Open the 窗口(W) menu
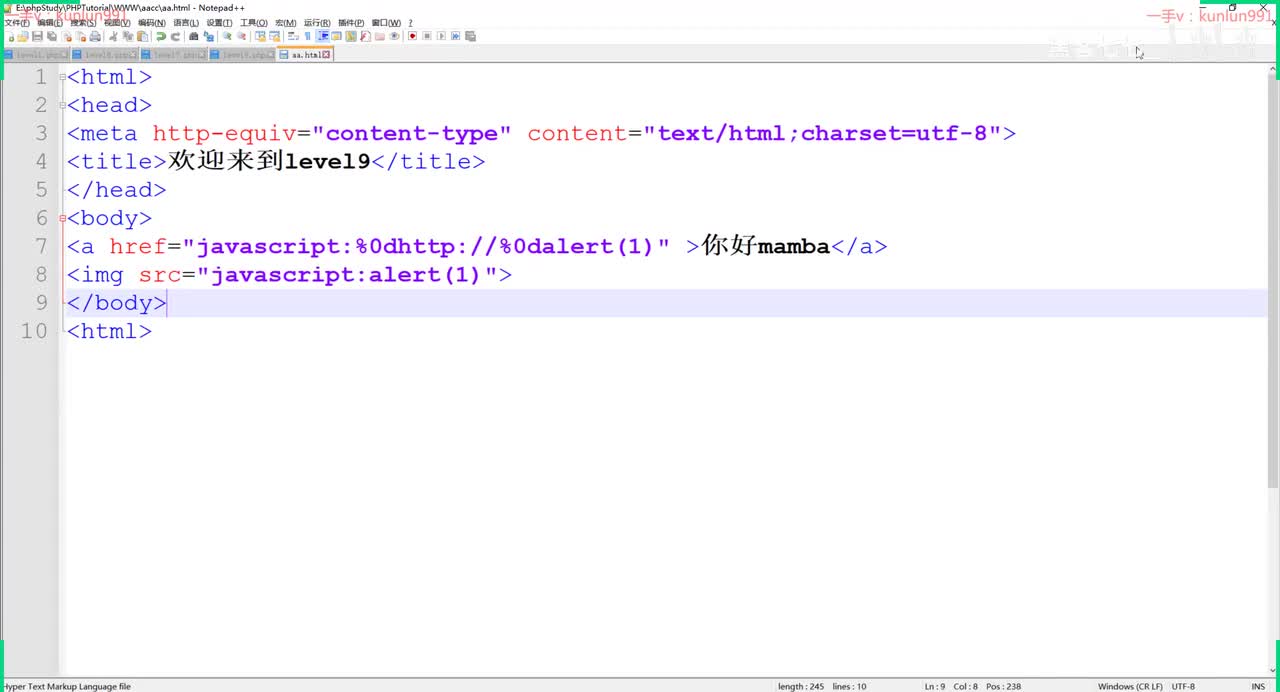The width and height of the screenshot is (1280, 692). [386, 22]
